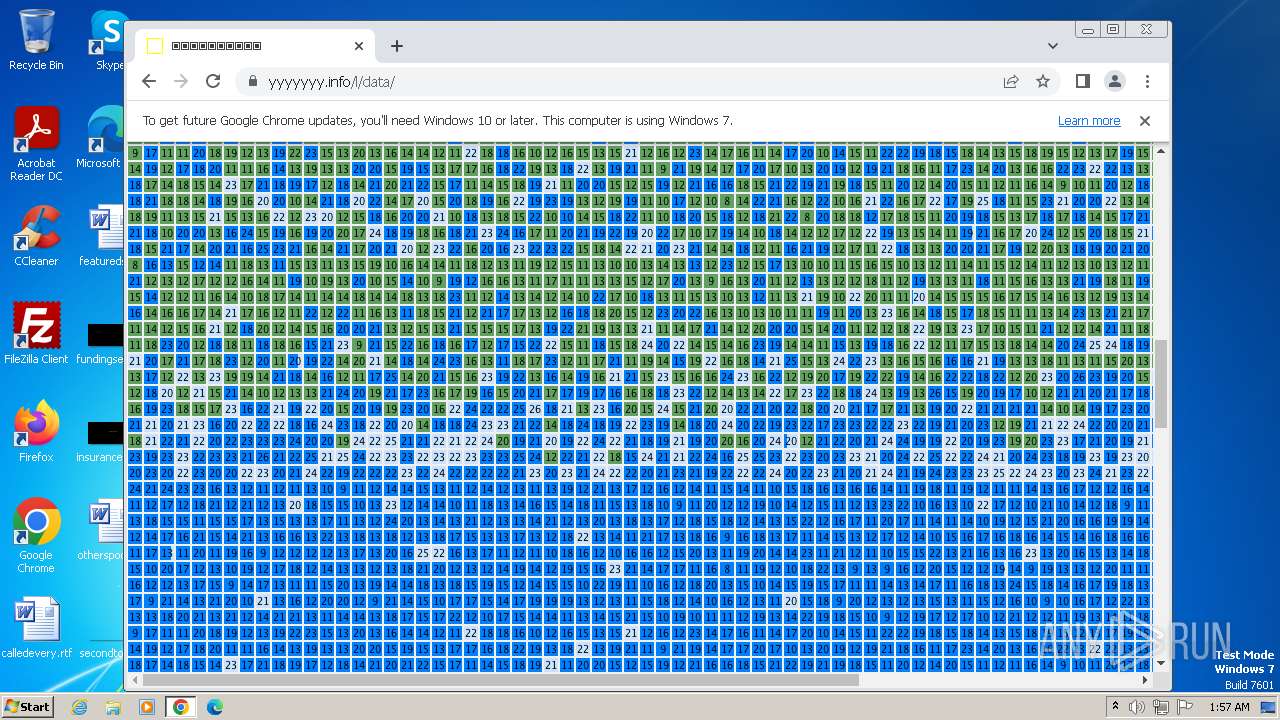1280x720 pixels.
Task: Click vertical scrollbar down arrow
Action: click(1161, 663)
